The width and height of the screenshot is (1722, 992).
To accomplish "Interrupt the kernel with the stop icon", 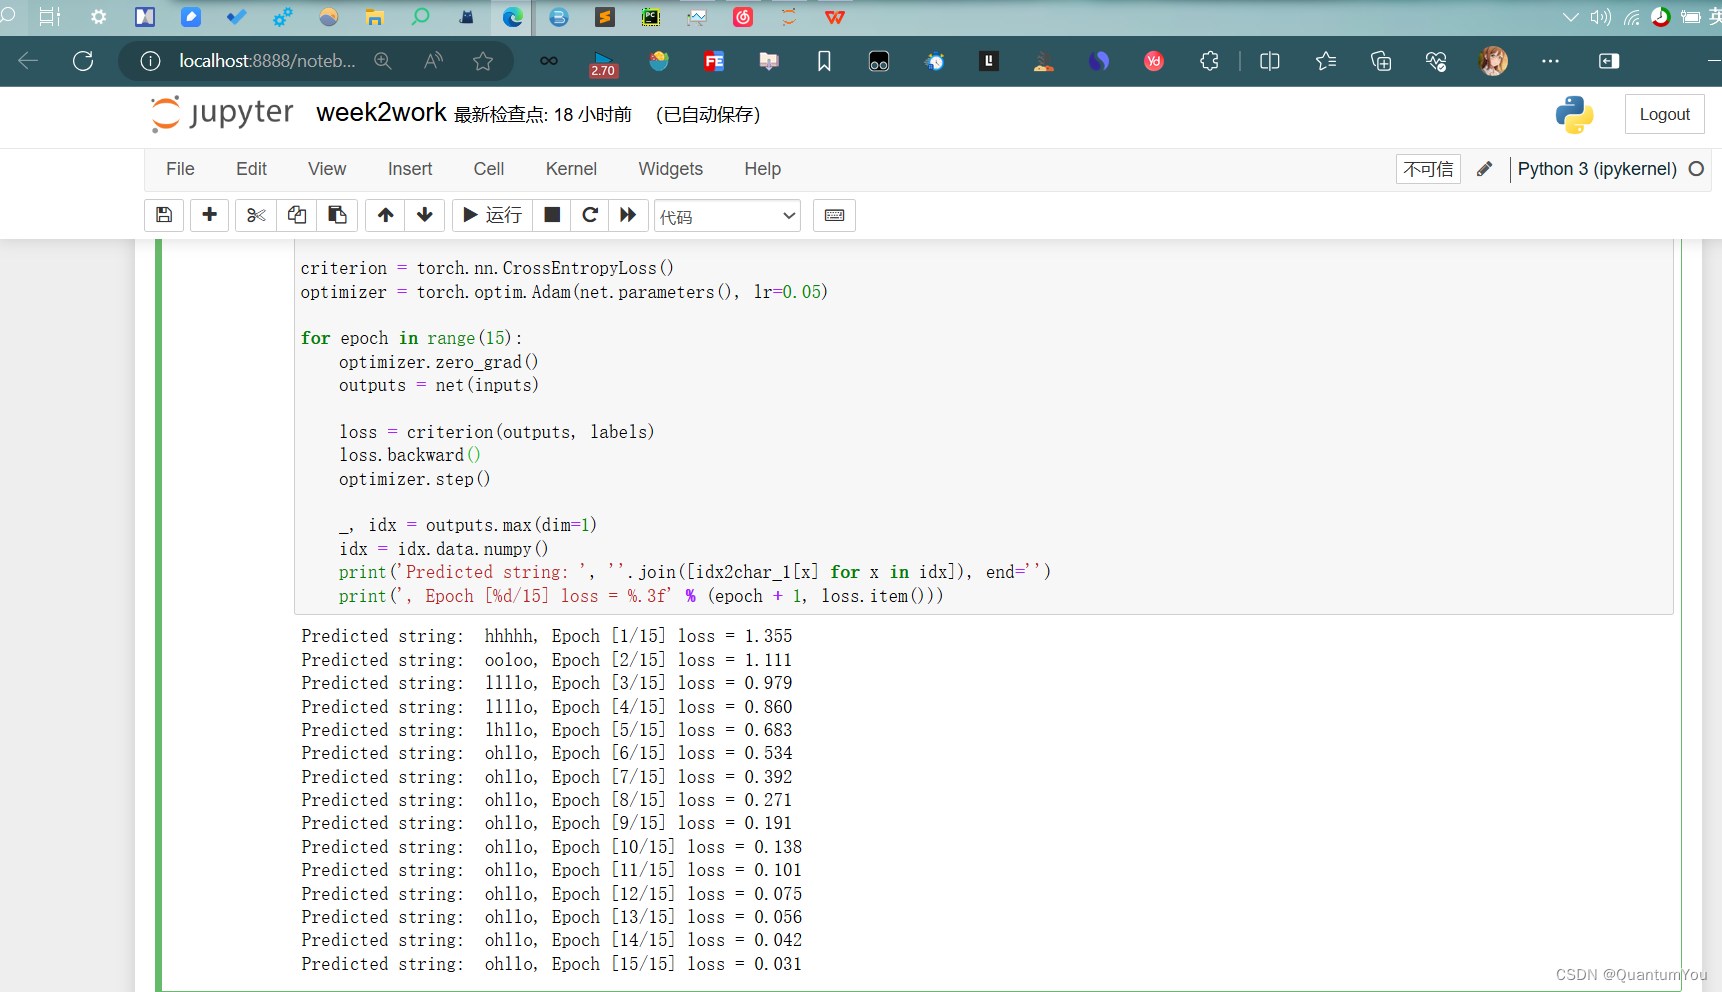I will pyautogui.click(x=552, y=215).
